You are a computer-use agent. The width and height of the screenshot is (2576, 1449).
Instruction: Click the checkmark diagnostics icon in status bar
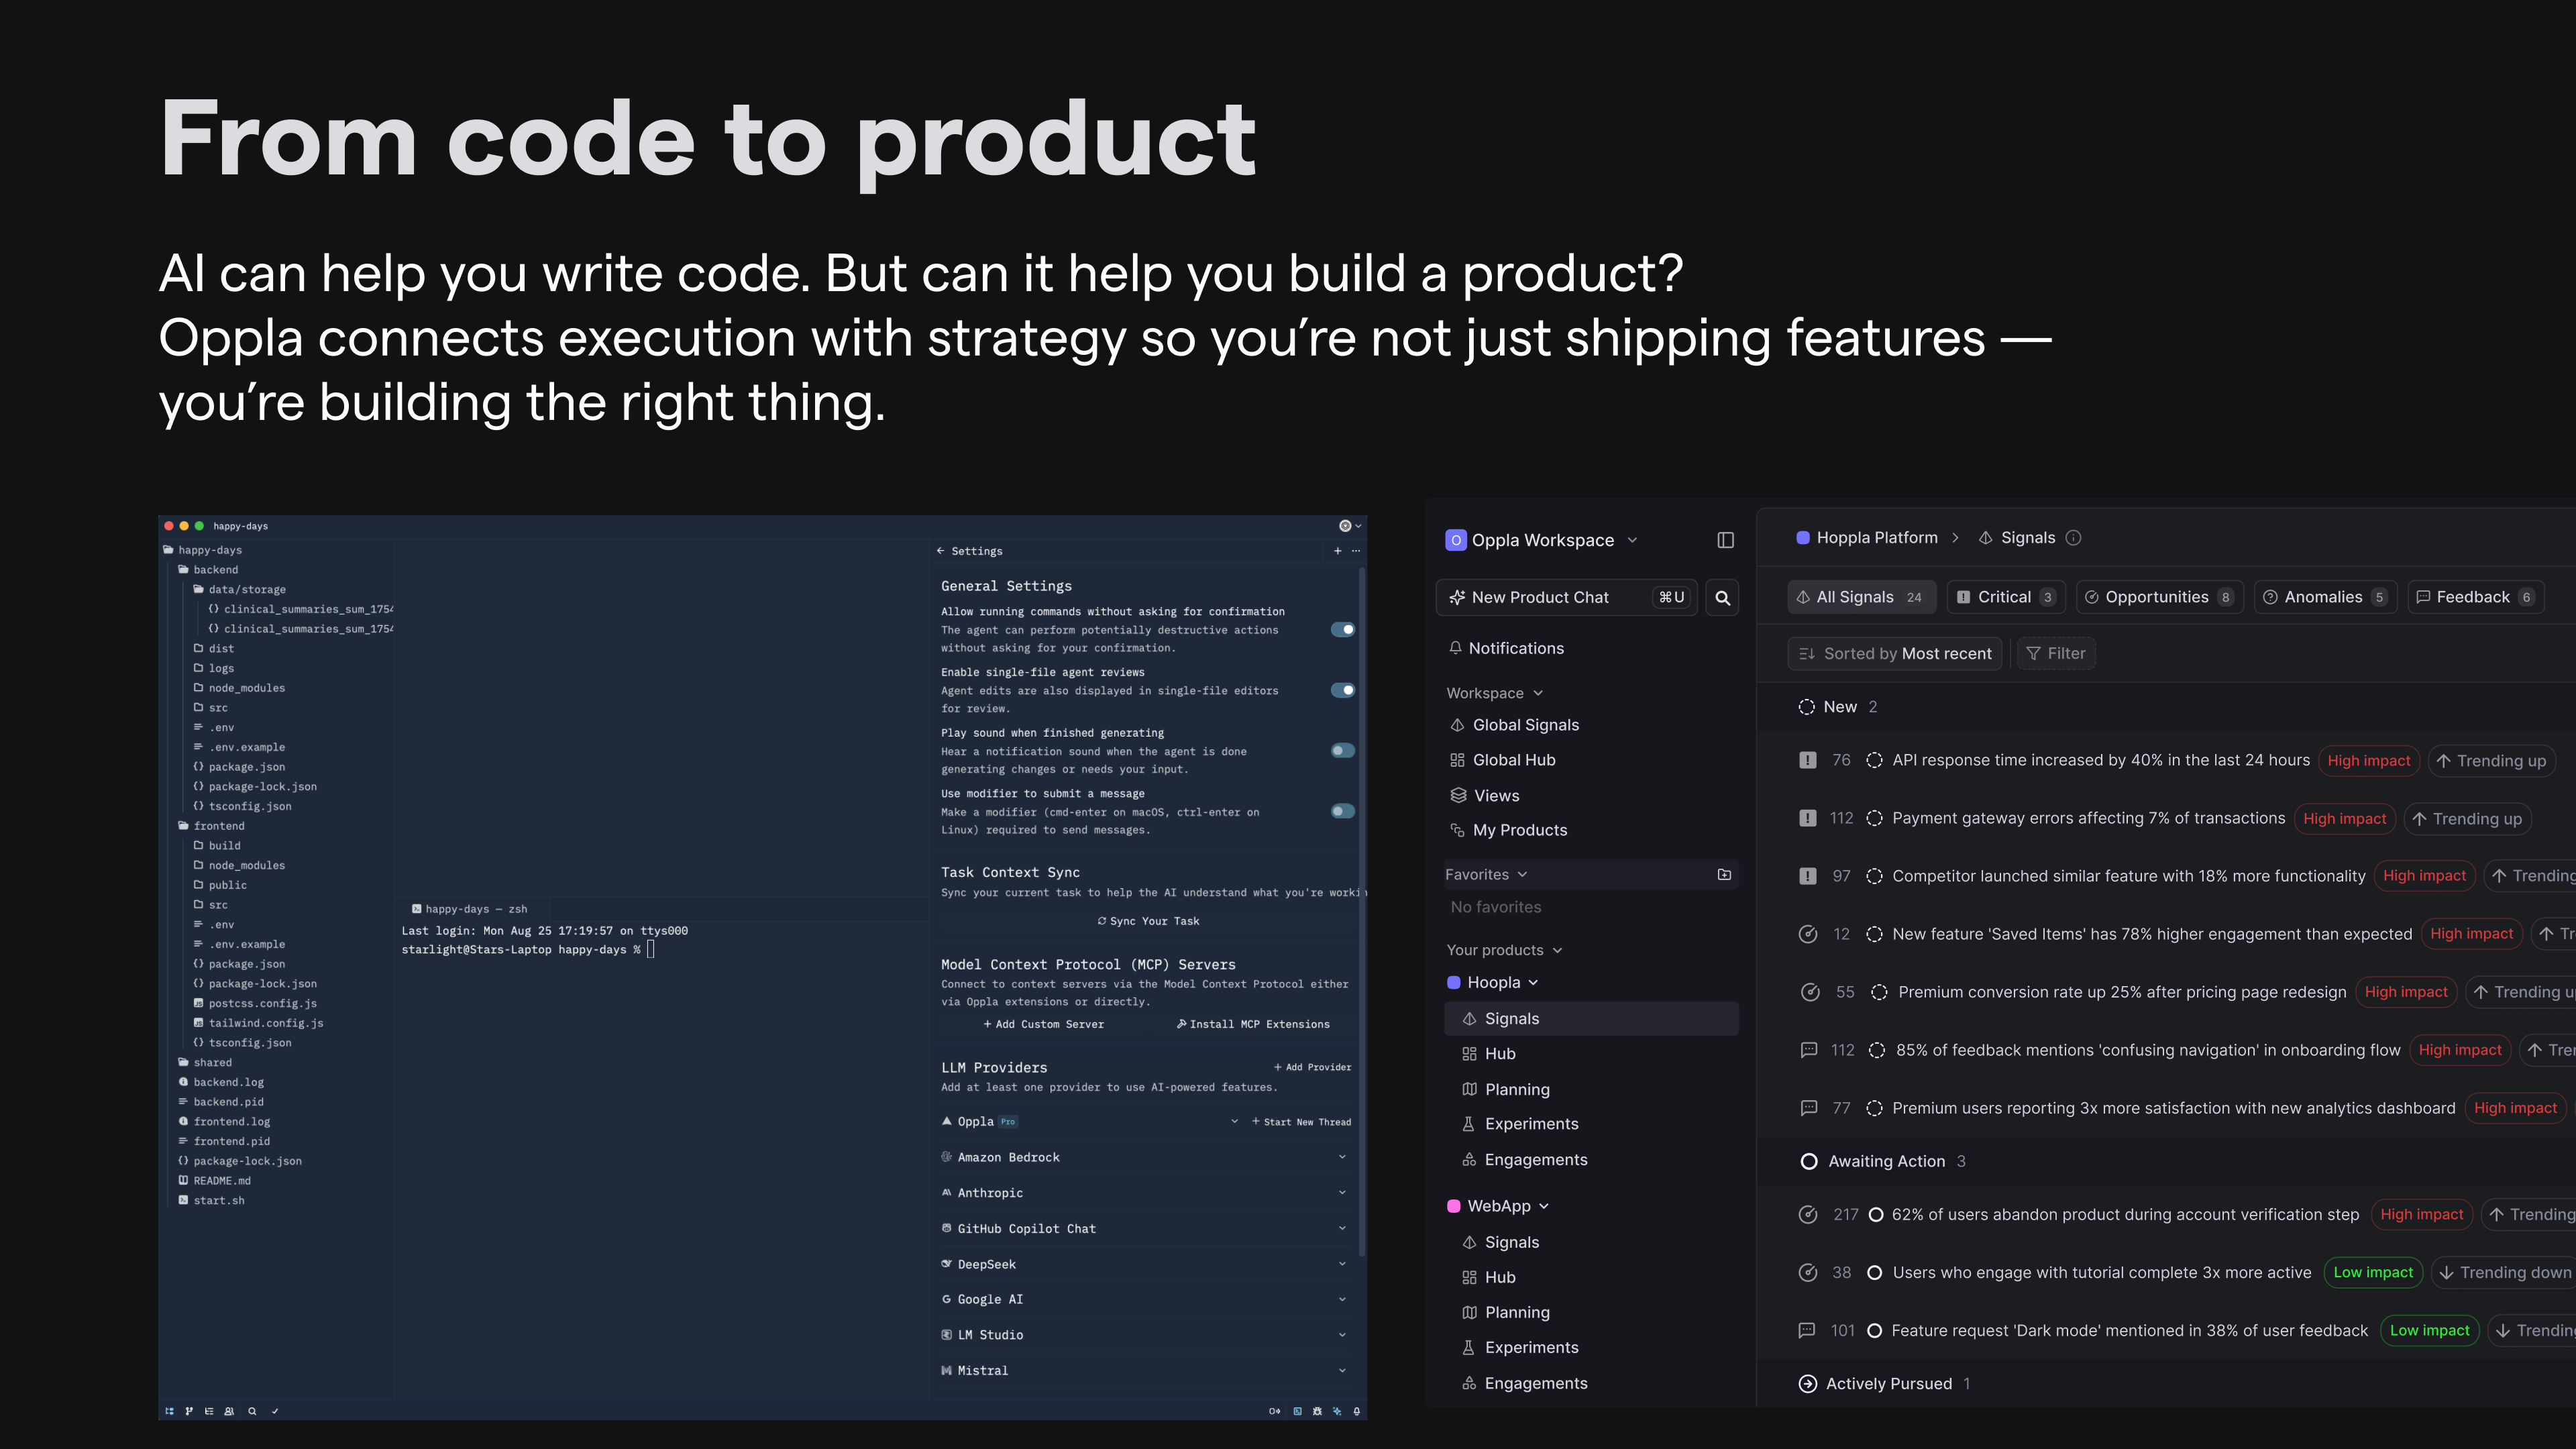click(275, 1411)
